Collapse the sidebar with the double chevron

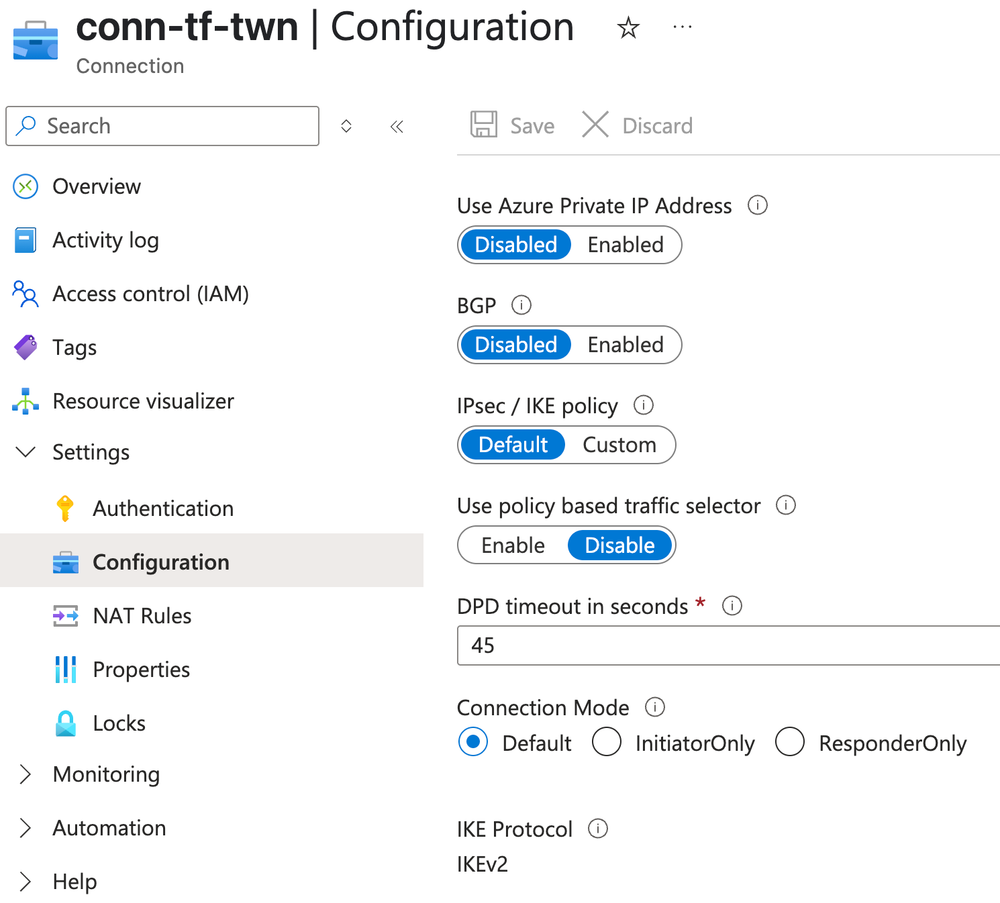click(396, 126)
